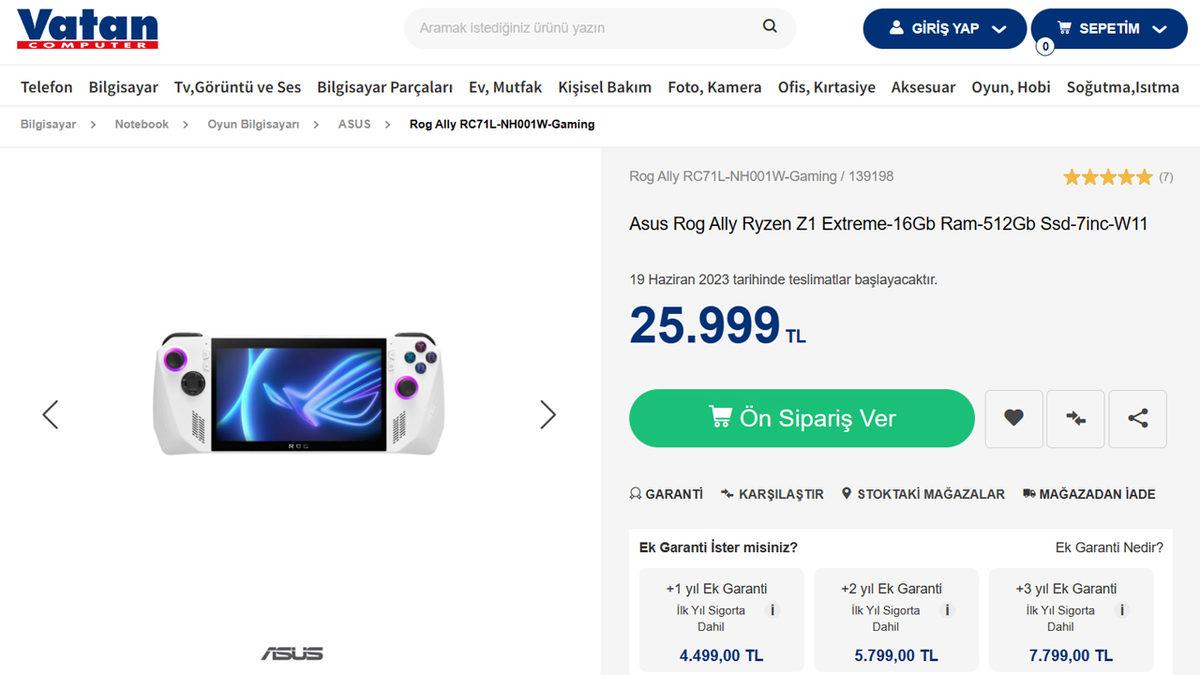Click the search magnifier icon
The height and width of the screenshot is (675, 1200).
(x=768, y=27)
